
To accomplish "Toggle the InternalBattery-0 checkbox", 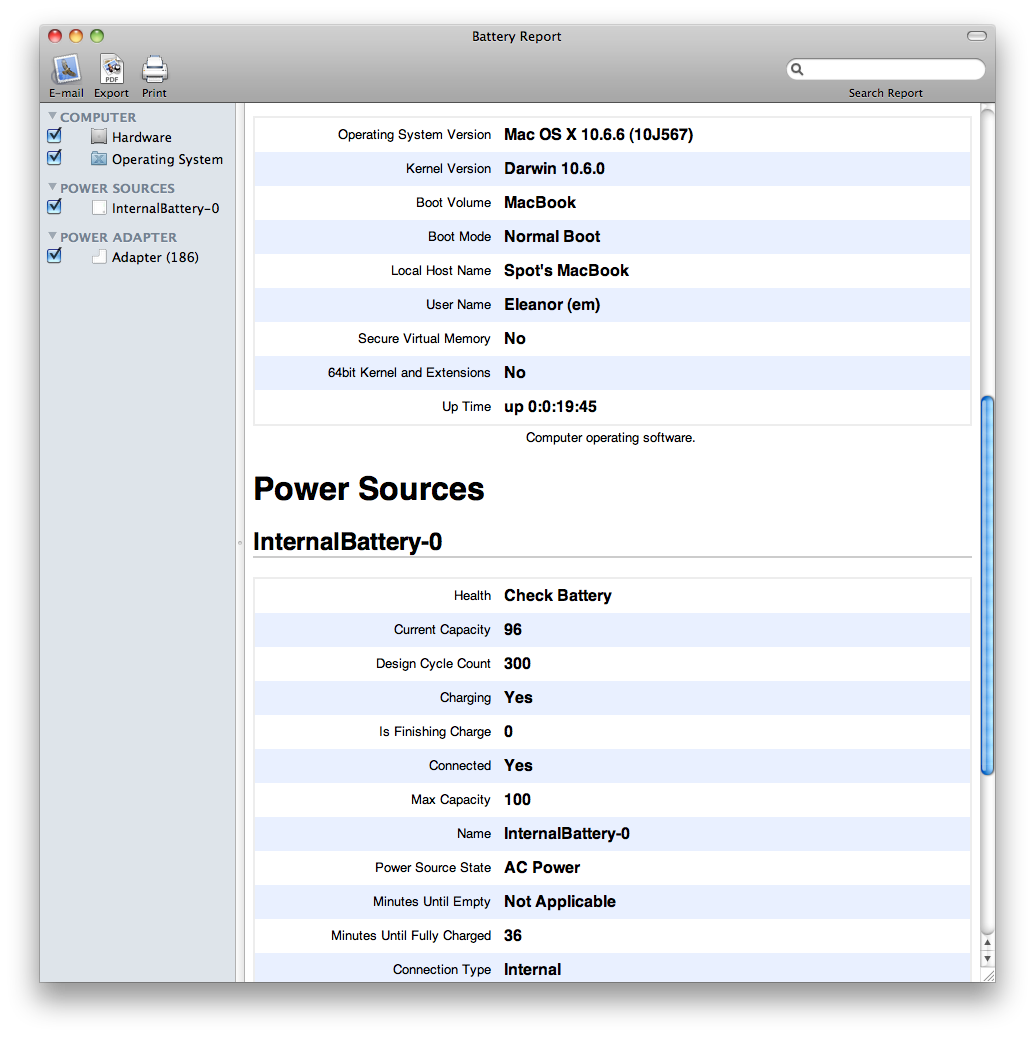I will tap(54, 206).
